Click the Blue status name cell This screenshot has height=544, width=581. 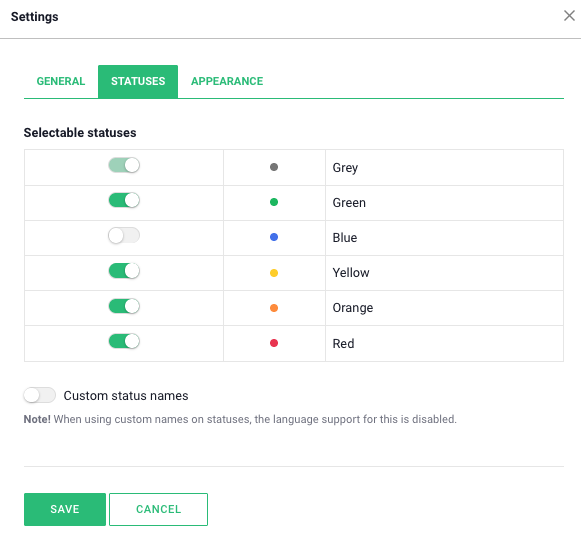pos(444,238)
